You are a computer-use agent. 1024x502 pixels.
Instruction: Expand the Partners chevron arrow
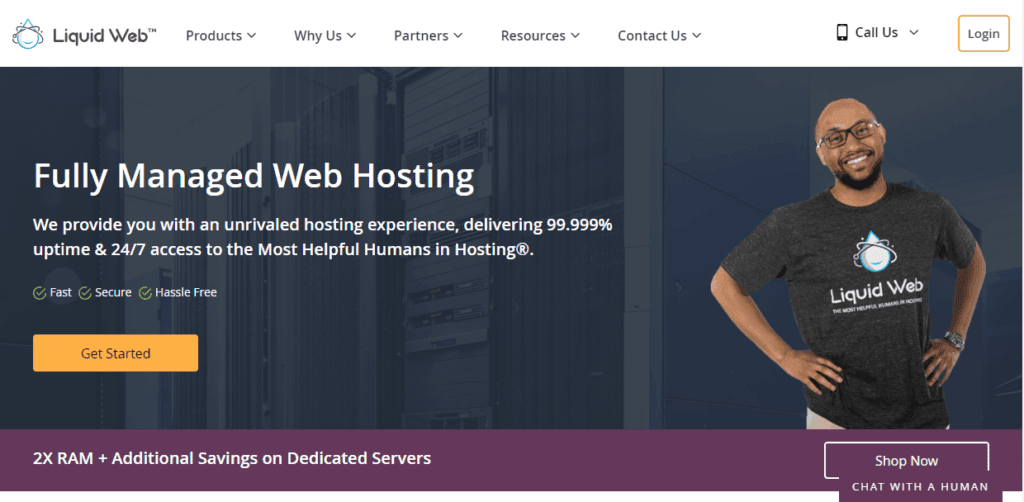[458, 36]
